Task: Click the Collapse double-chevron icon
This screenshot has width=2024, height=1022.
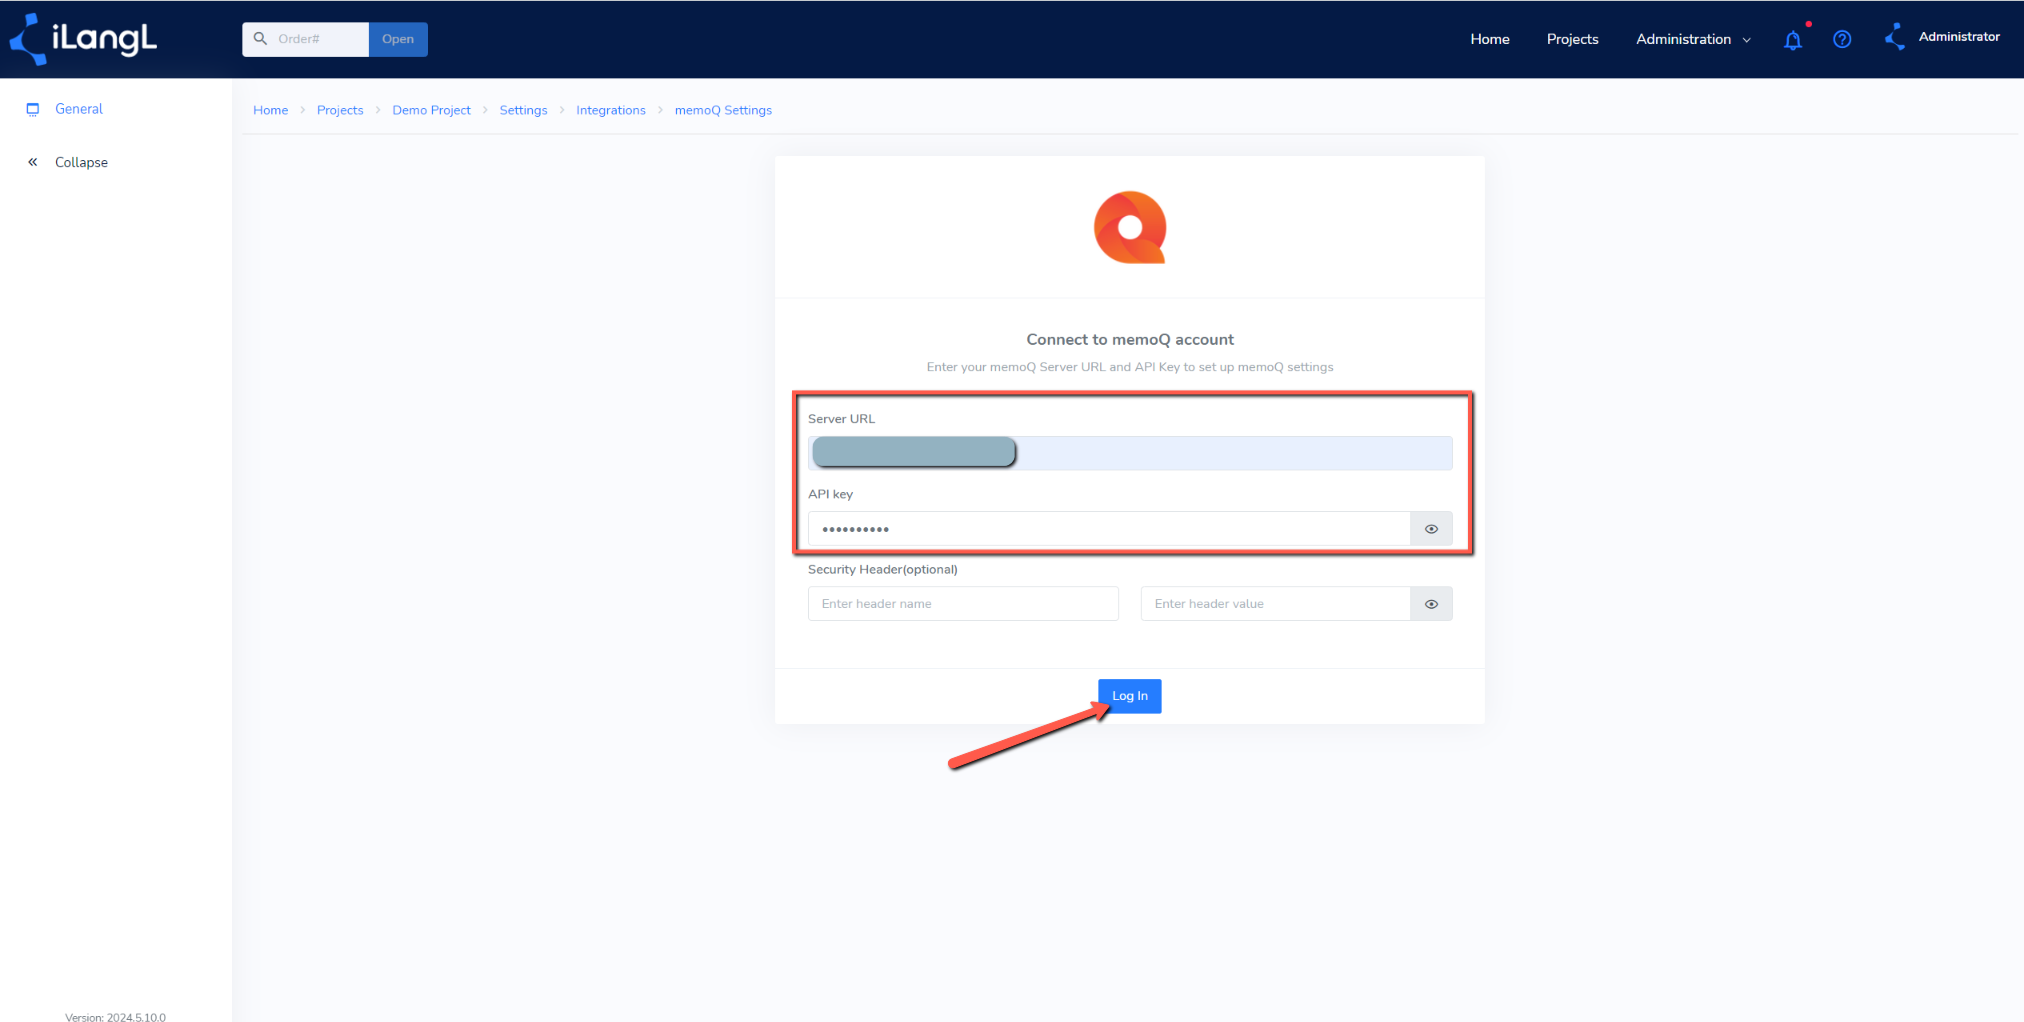Action: pos(33,162)
